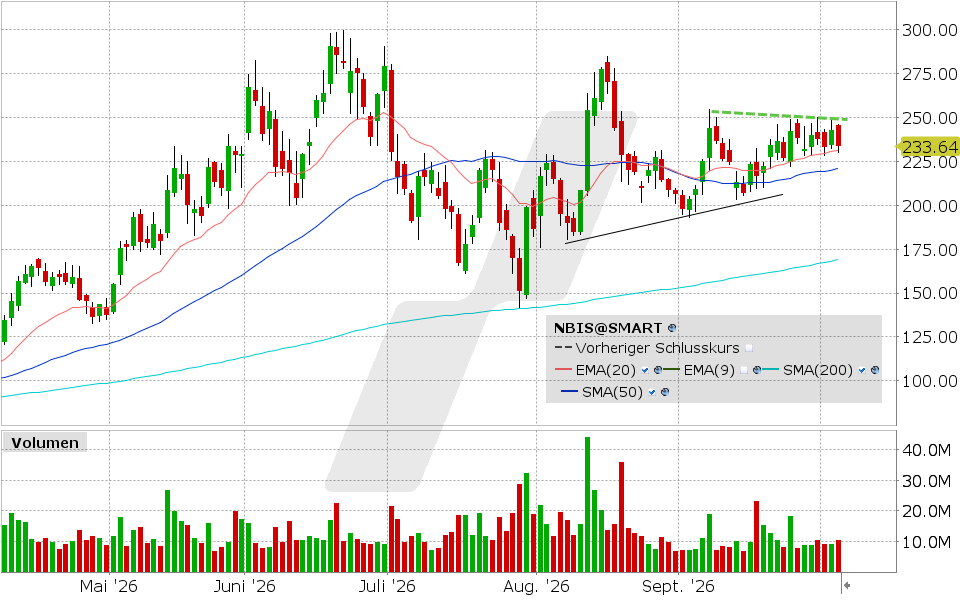Click the cyan SMA(200) legend line sample

tap(770, 369)
